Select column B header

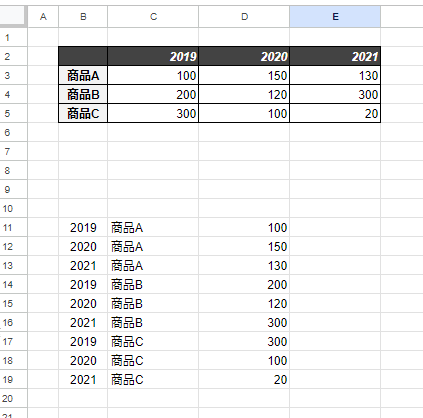[83, 17]
